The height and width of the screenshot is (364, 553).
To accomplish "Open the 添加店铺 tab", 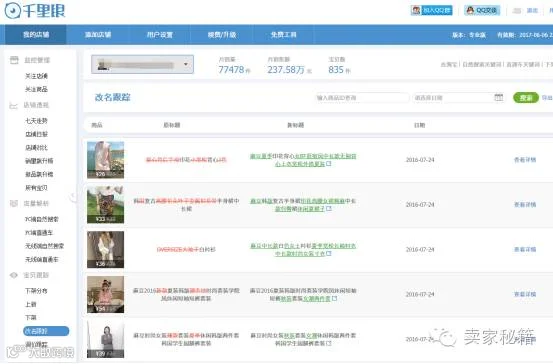I will 98,35.
